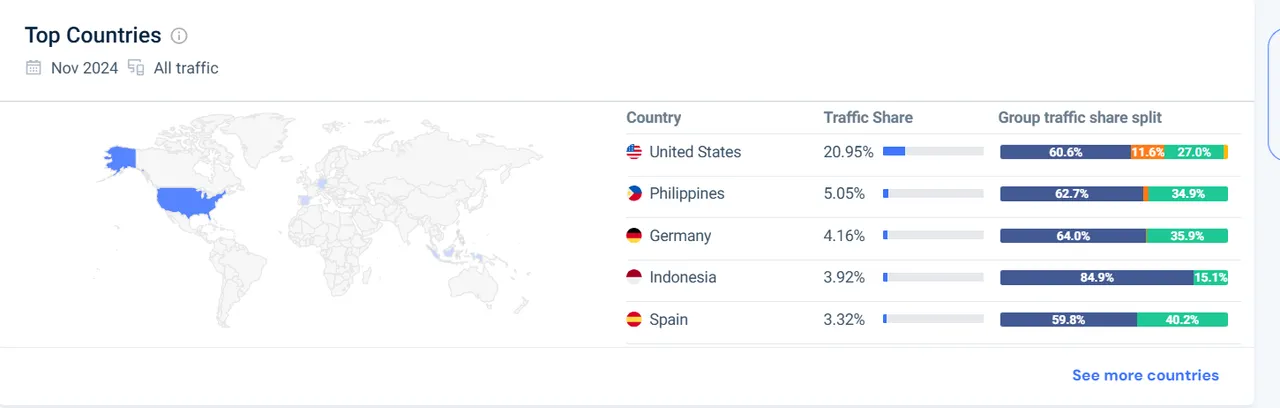Click the Philippines flag icon
The image size is (1280, 408).
point(634,194)
